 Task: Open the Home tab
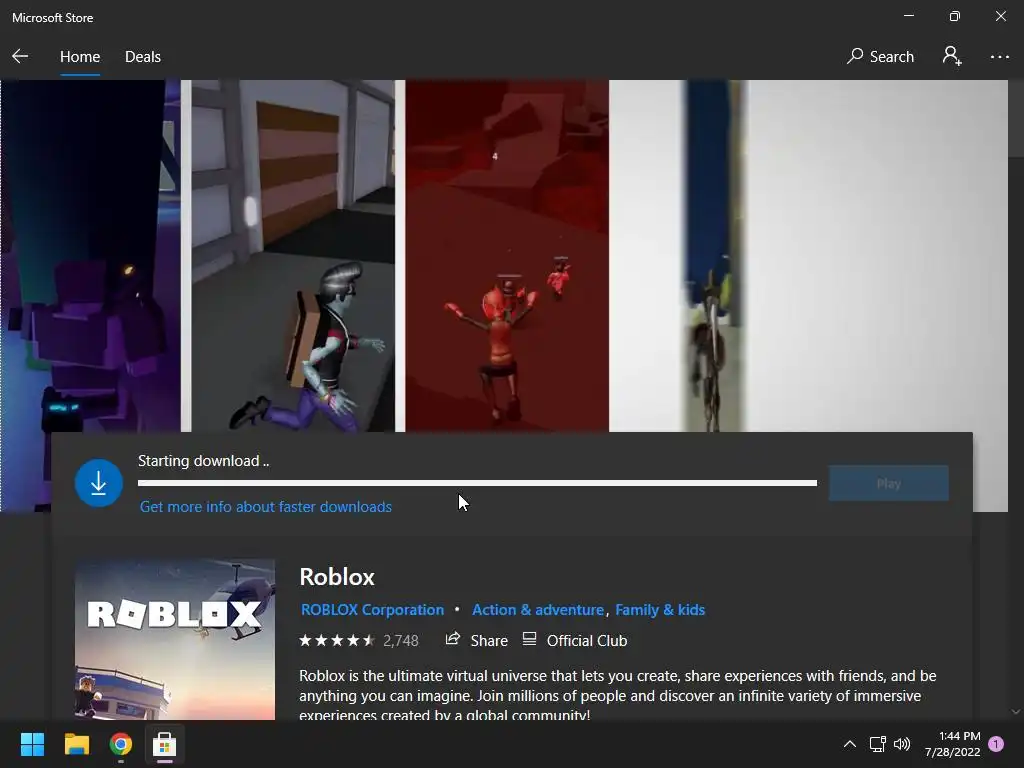tap(80, 57)
